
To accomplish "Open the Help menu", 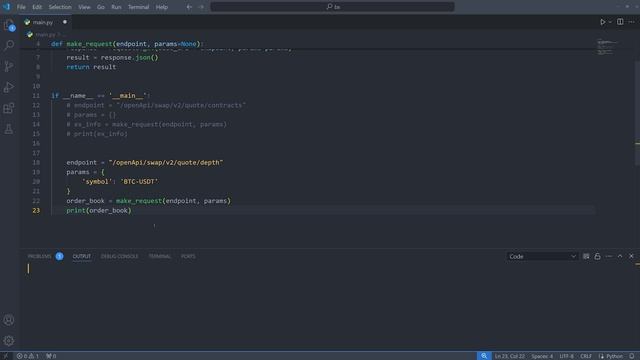I will pos(162,7).
